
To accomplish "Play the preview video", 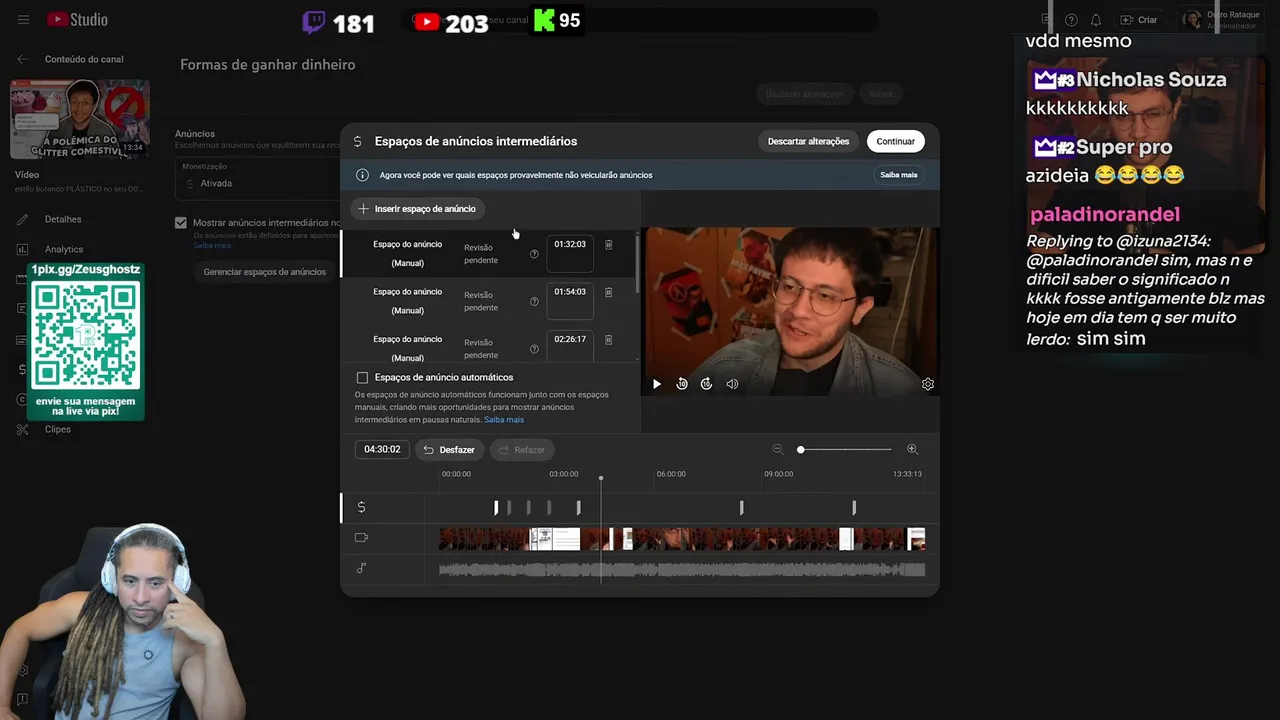I will (x=657, y=384).
